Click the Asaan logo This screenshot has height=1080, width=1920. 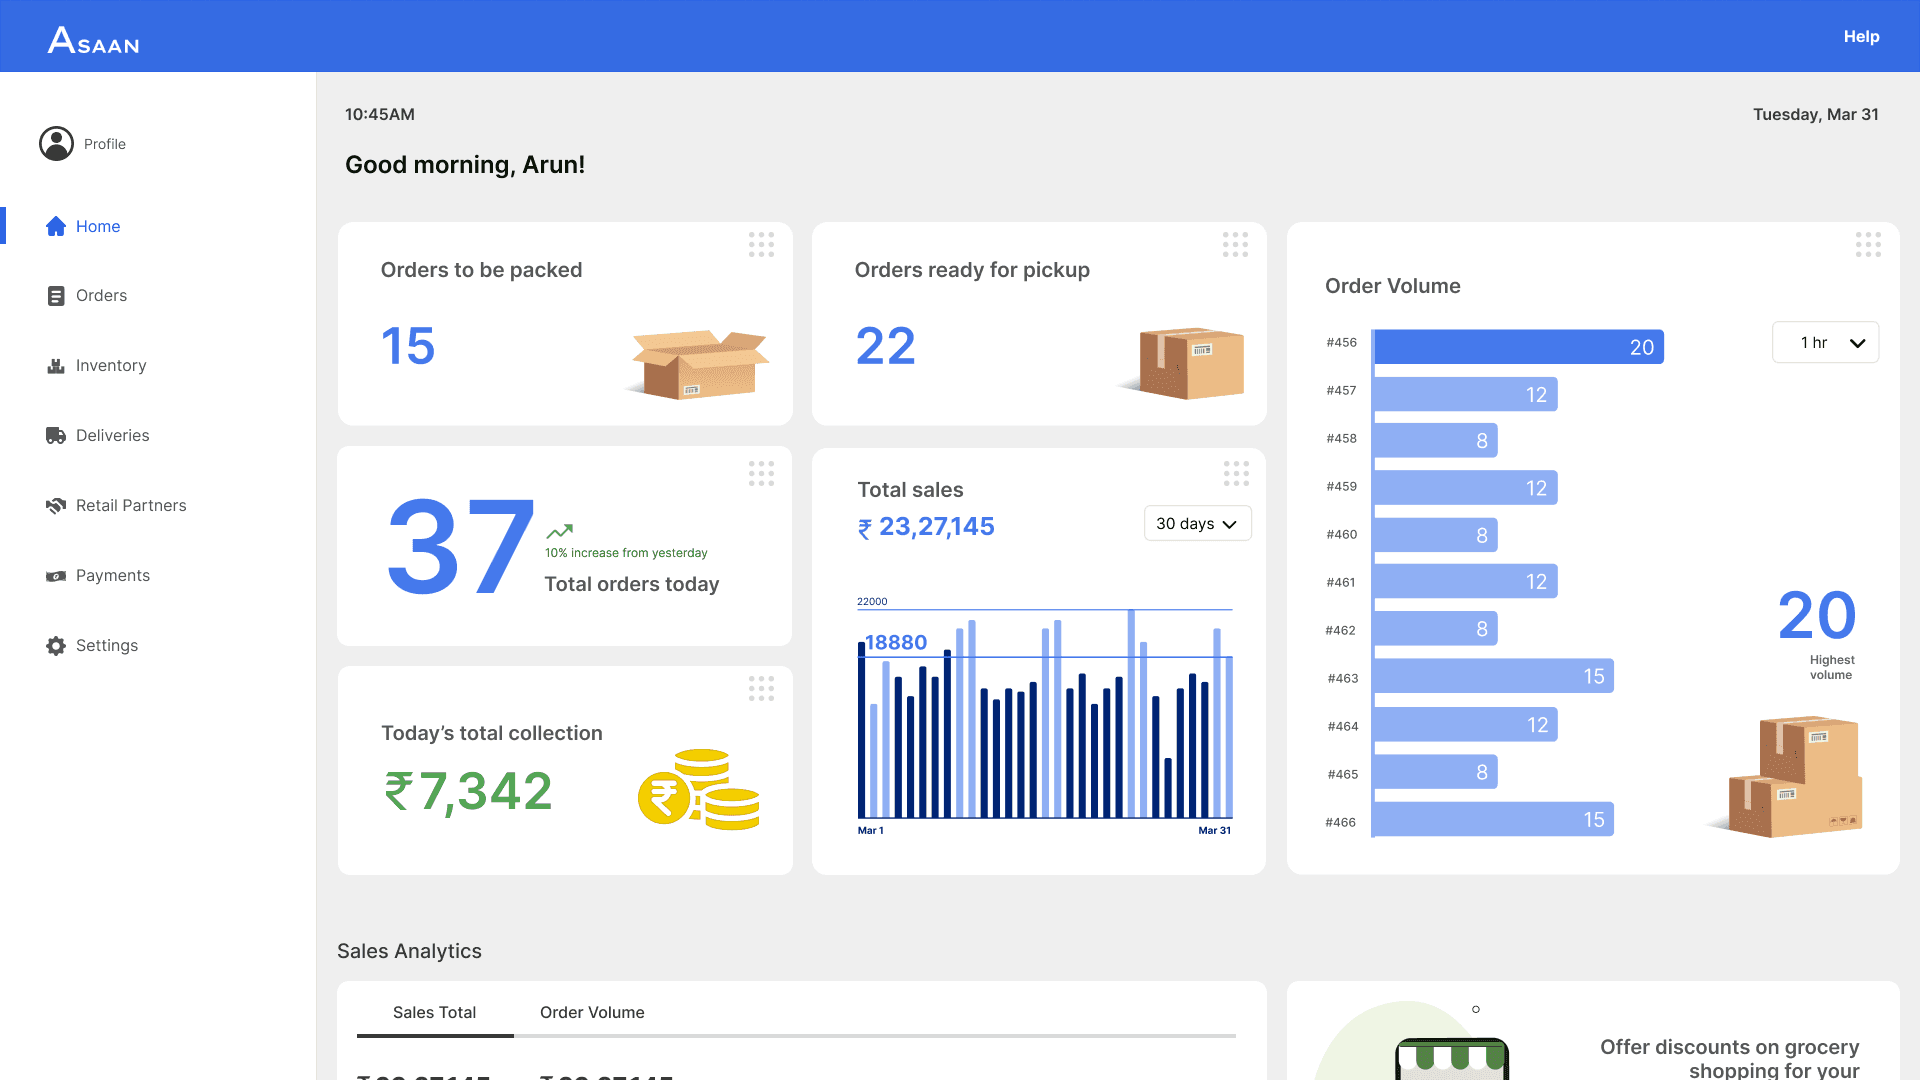coord(94,40)
